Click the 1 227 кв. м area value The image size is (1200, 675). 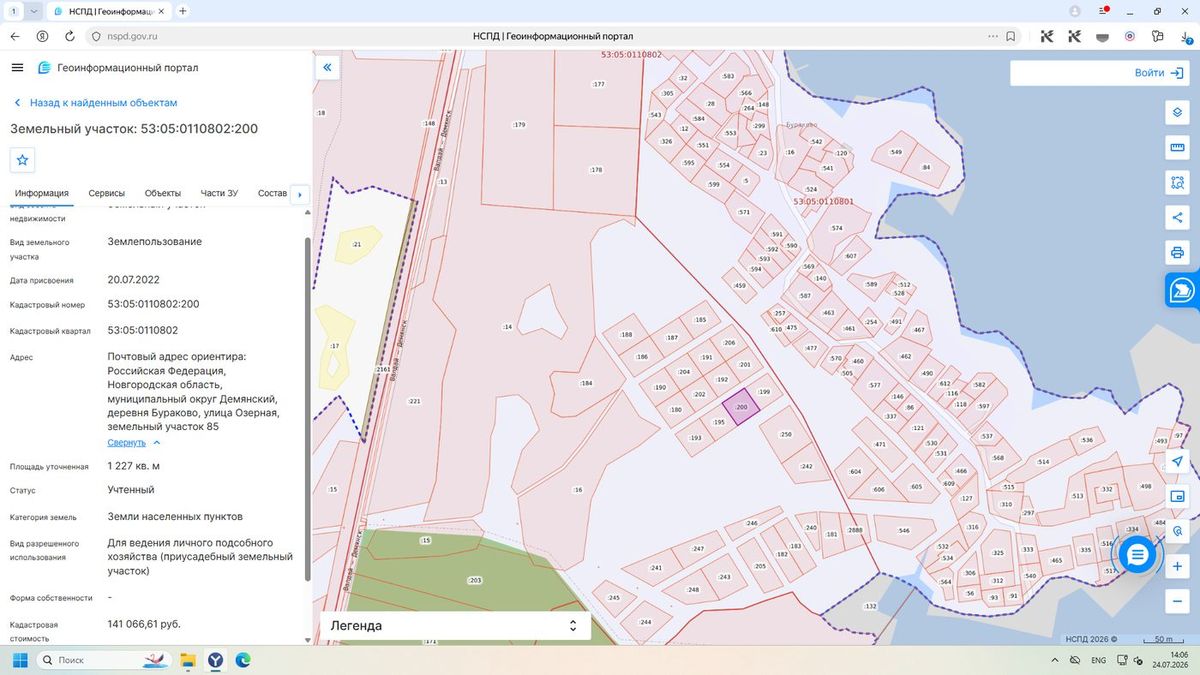pyautogui.click(x=134, y=466)
